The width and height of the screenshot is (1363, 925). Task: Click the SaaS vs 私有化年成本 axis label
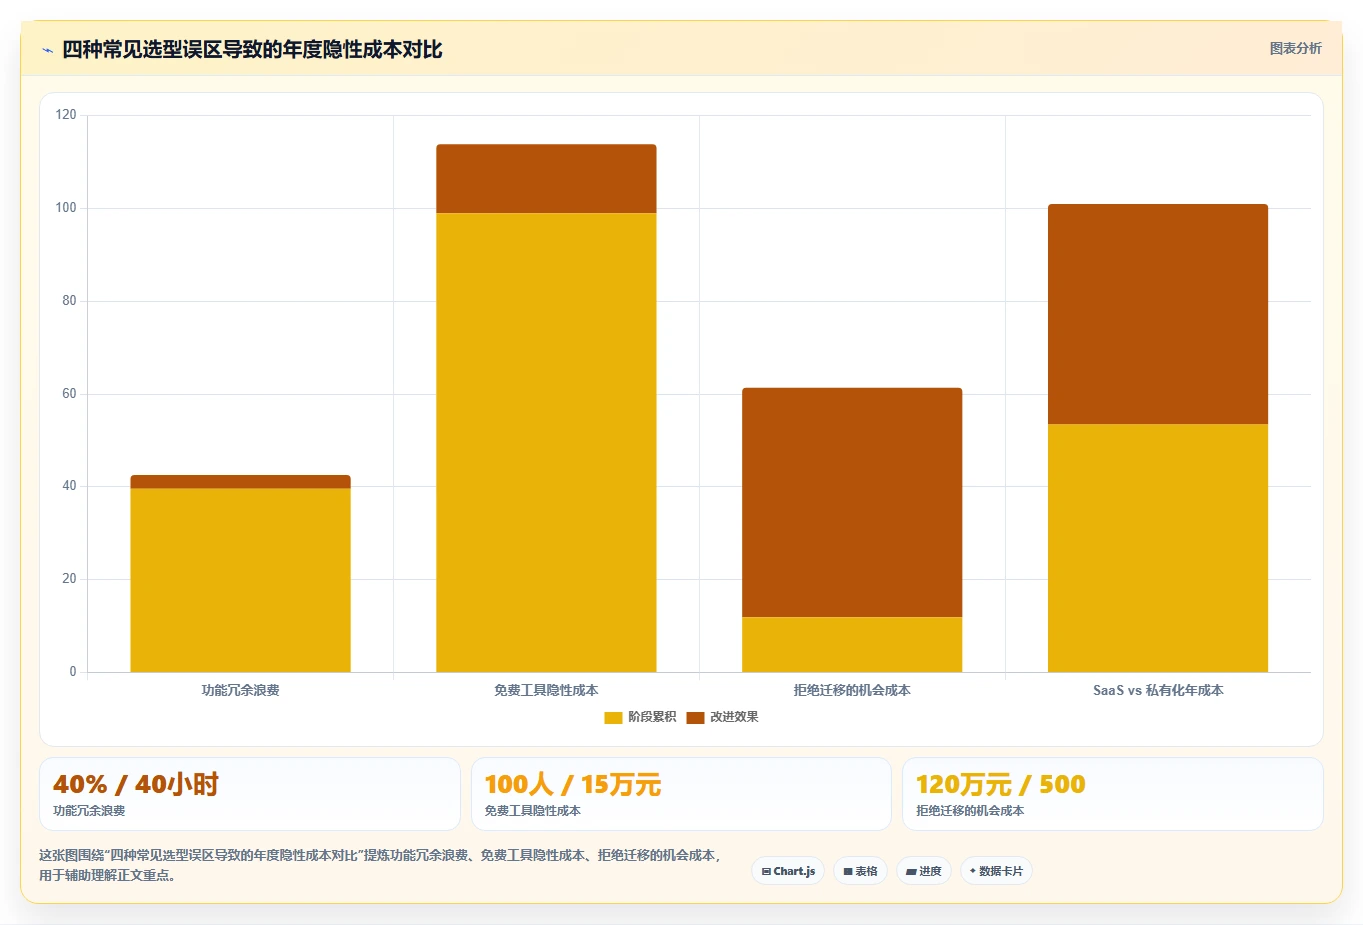pyautogui.click(x=1158, y=690)
